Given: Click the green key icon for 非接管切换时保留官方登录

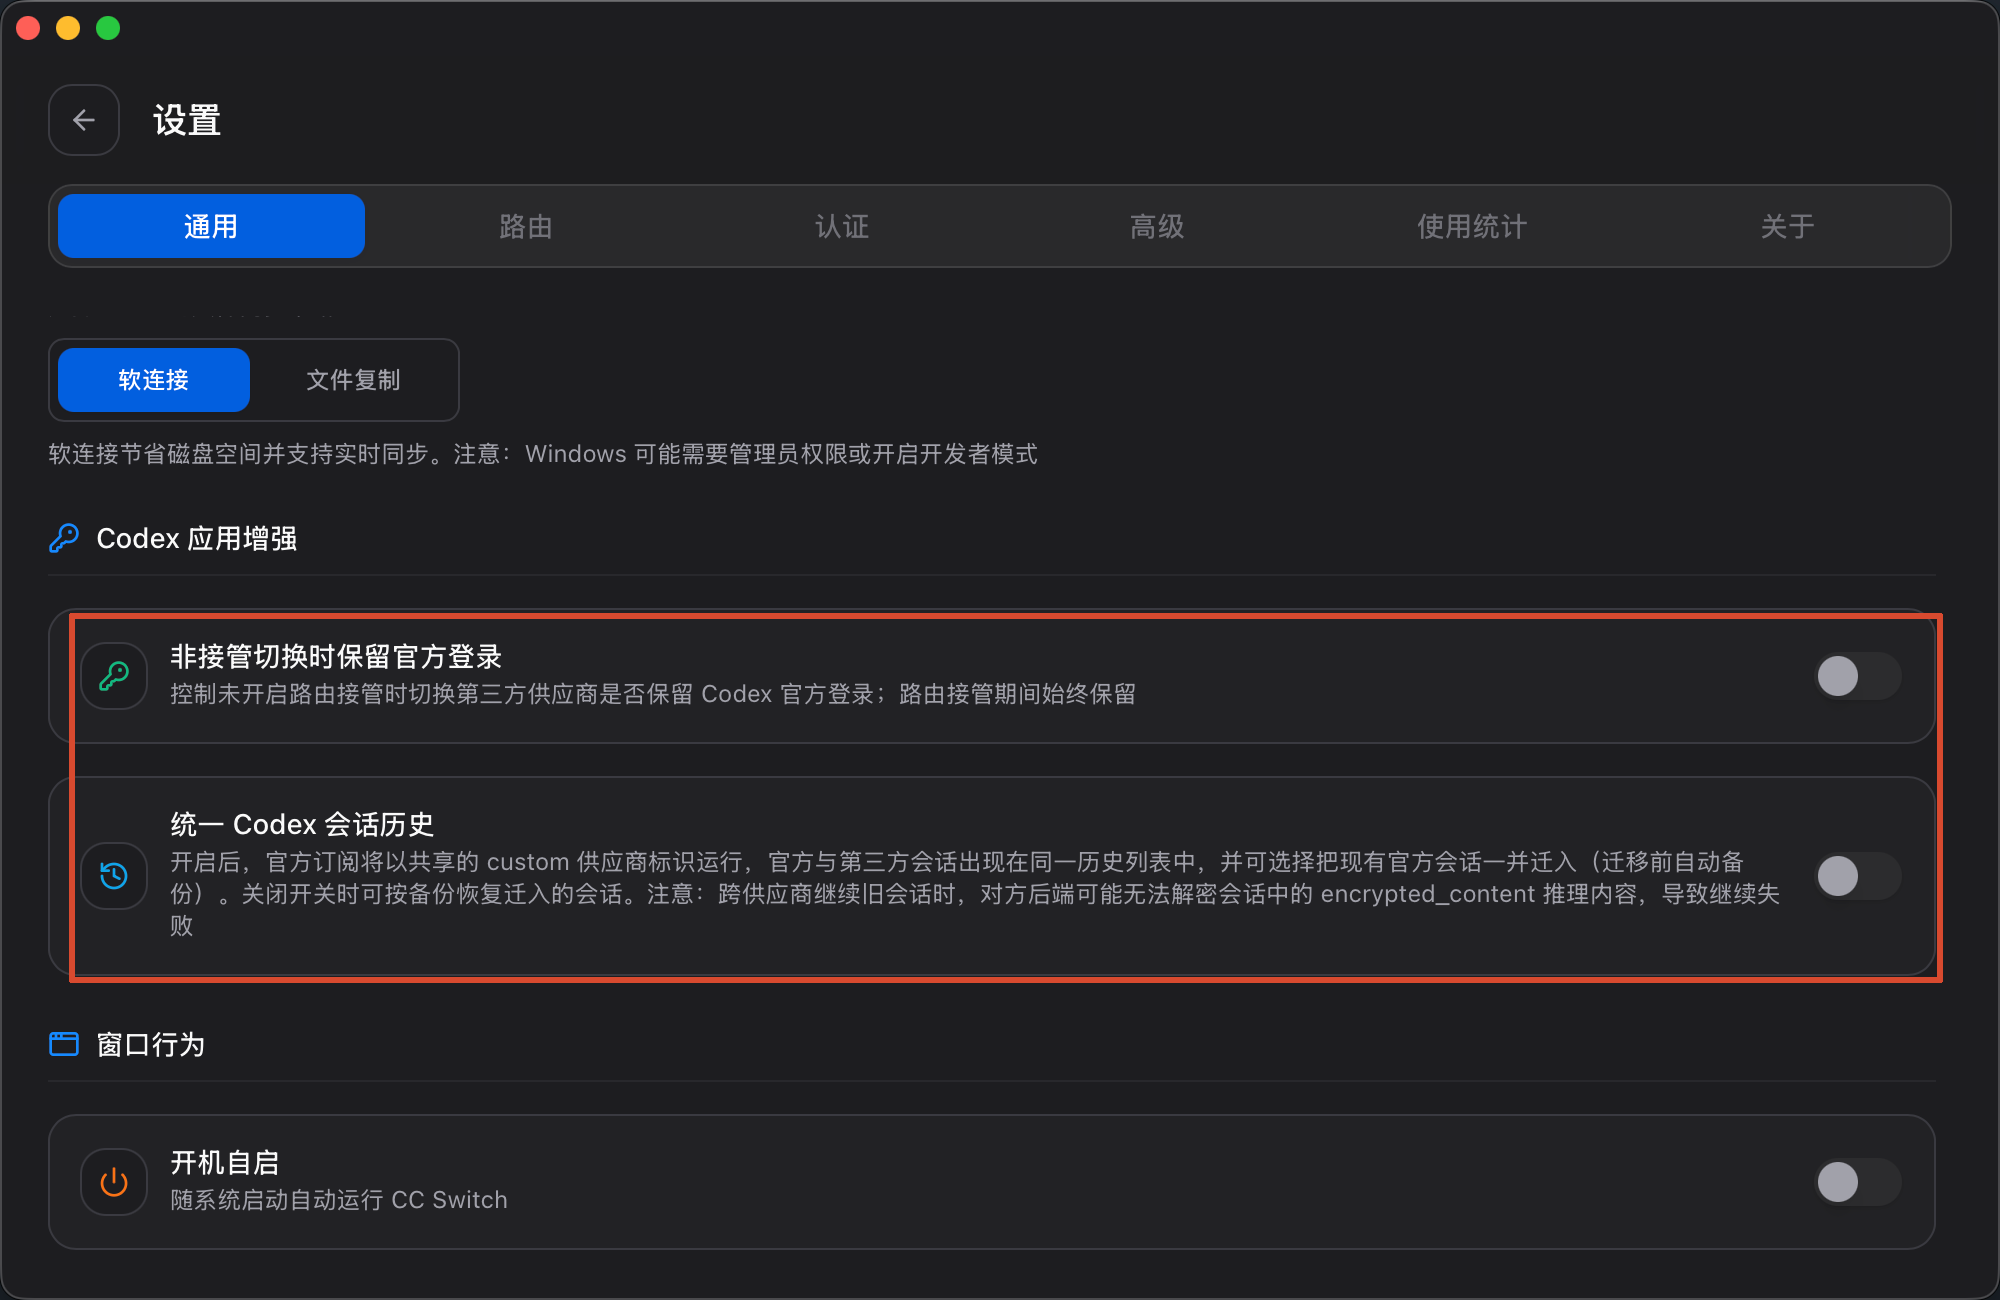Looking at the screenshot, I should pos(114,676).
